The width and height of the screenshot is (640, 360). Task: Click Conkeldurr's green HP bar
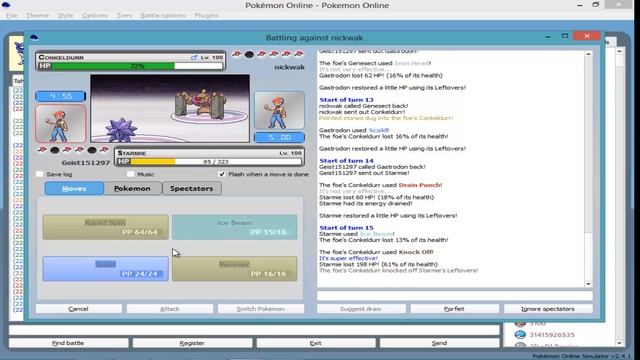pyautogui.click(x=113, y=66)
